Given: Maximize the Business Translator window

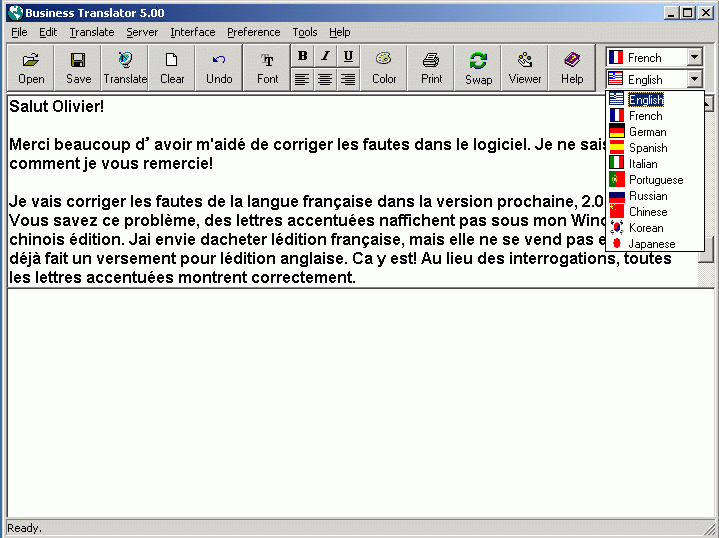Looking at the screenshot, I should [687, 13].
